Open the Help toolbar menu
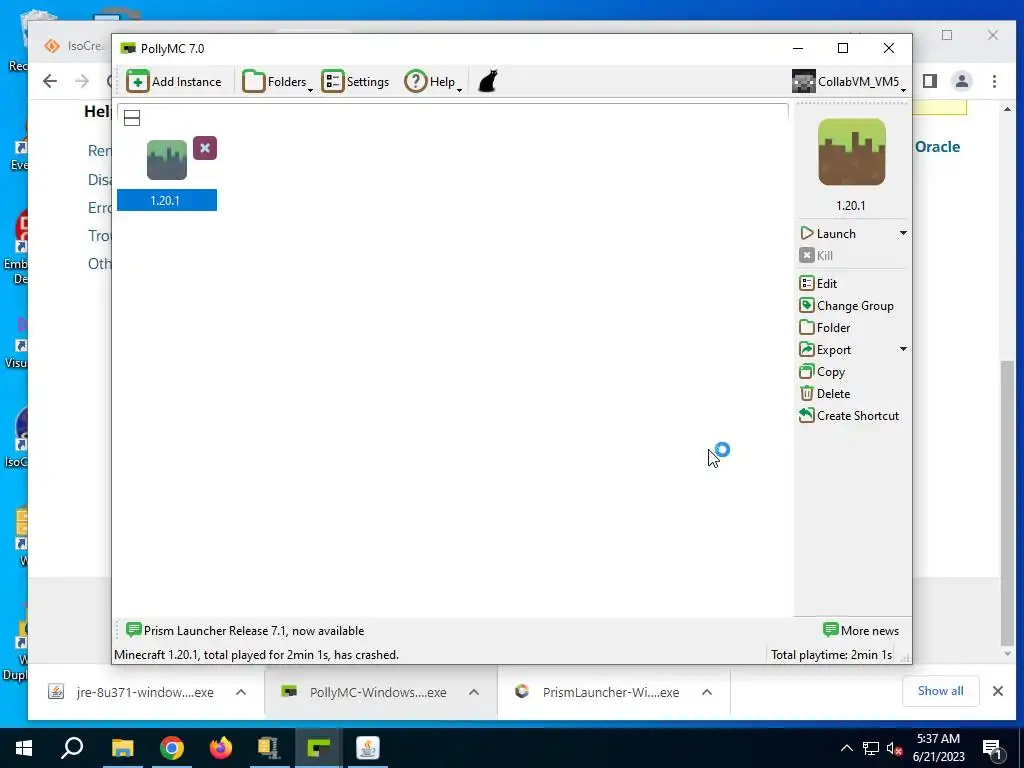The height and width of the screenshot is (768, 1024). [433, 82]
